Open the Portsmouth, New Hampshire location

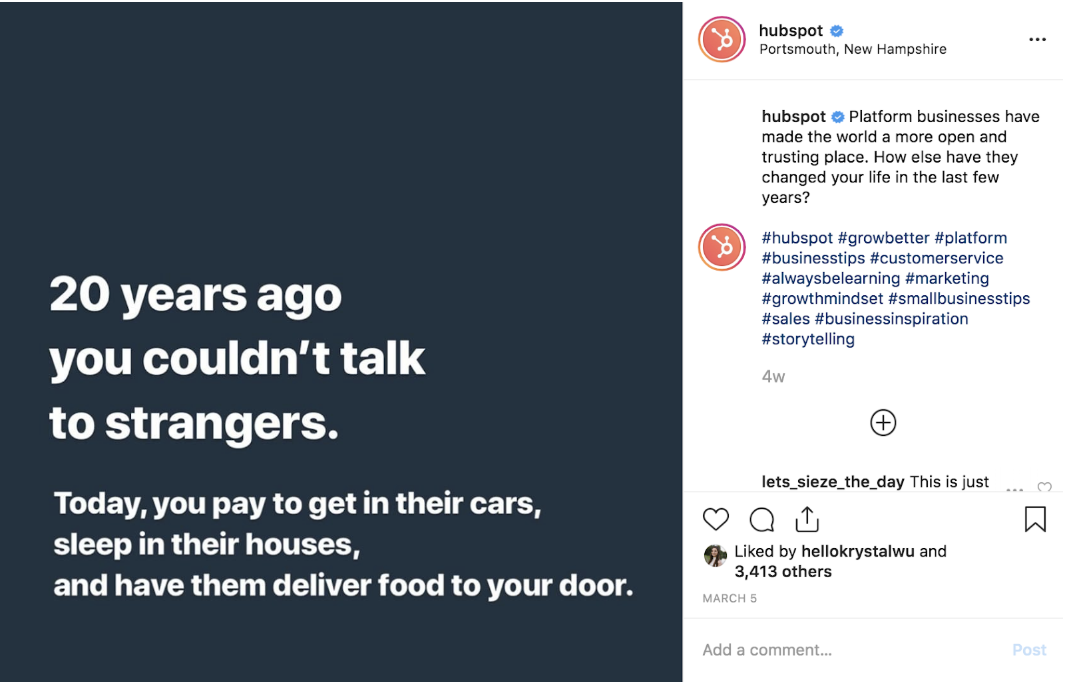coord(853,49)
